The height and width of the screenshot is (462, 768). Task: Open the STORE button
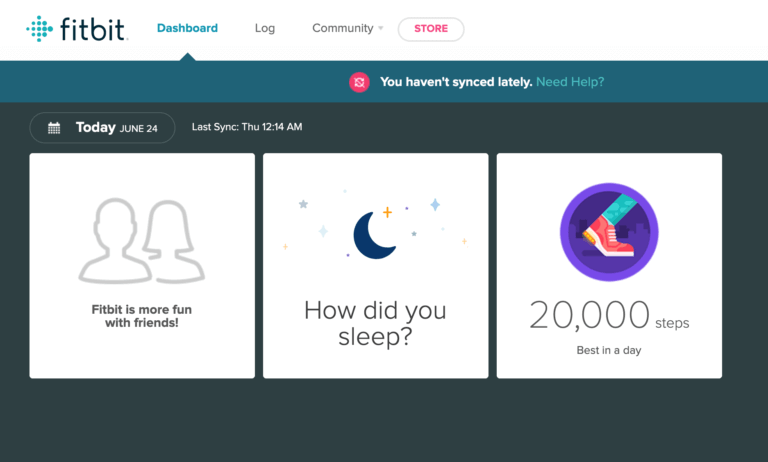tap(431, 29)
